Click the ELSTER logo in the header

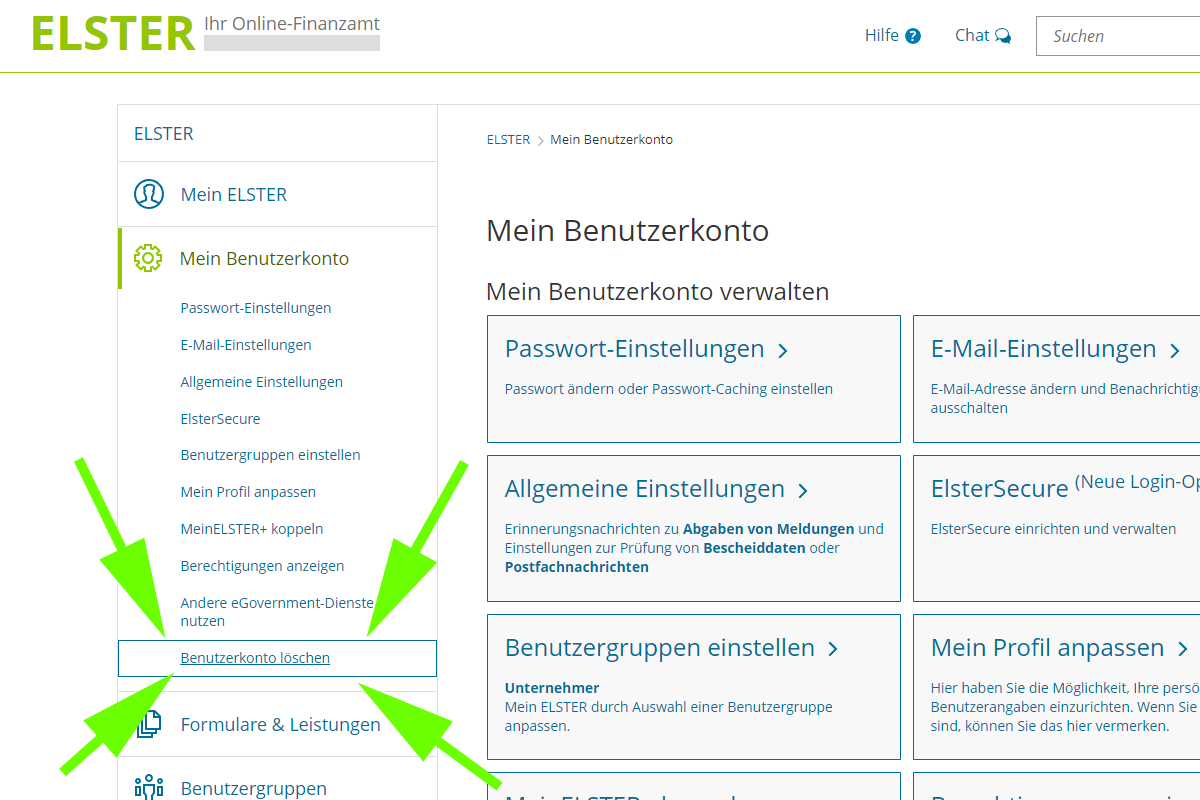[113, 33]
